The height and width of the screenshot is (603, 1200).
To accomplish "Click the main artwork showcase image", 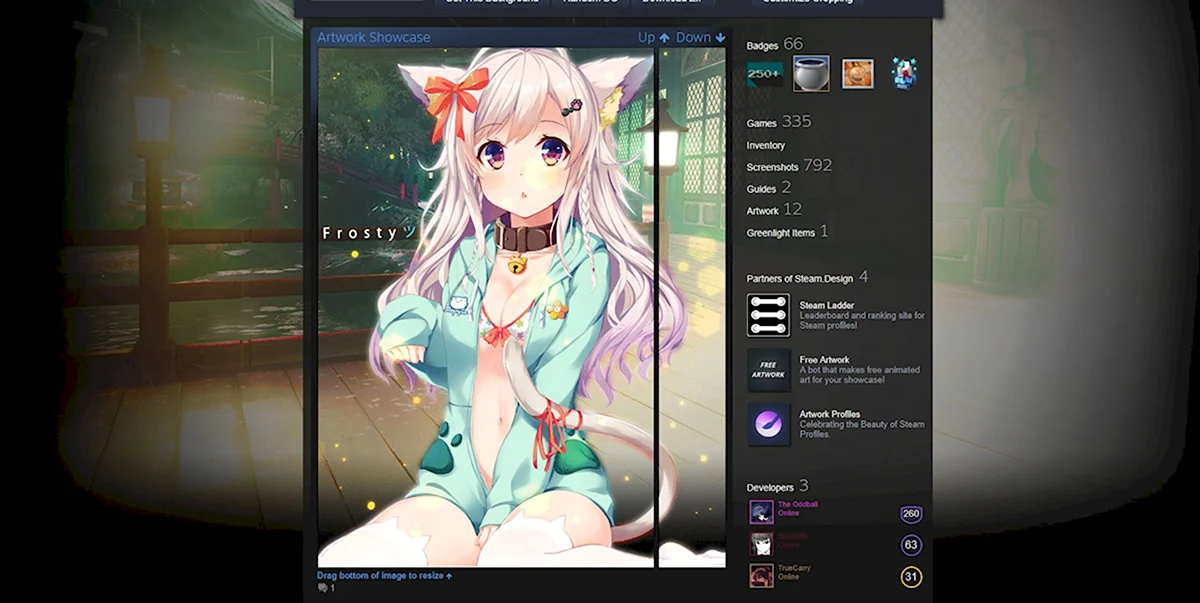I will (485, 307).
